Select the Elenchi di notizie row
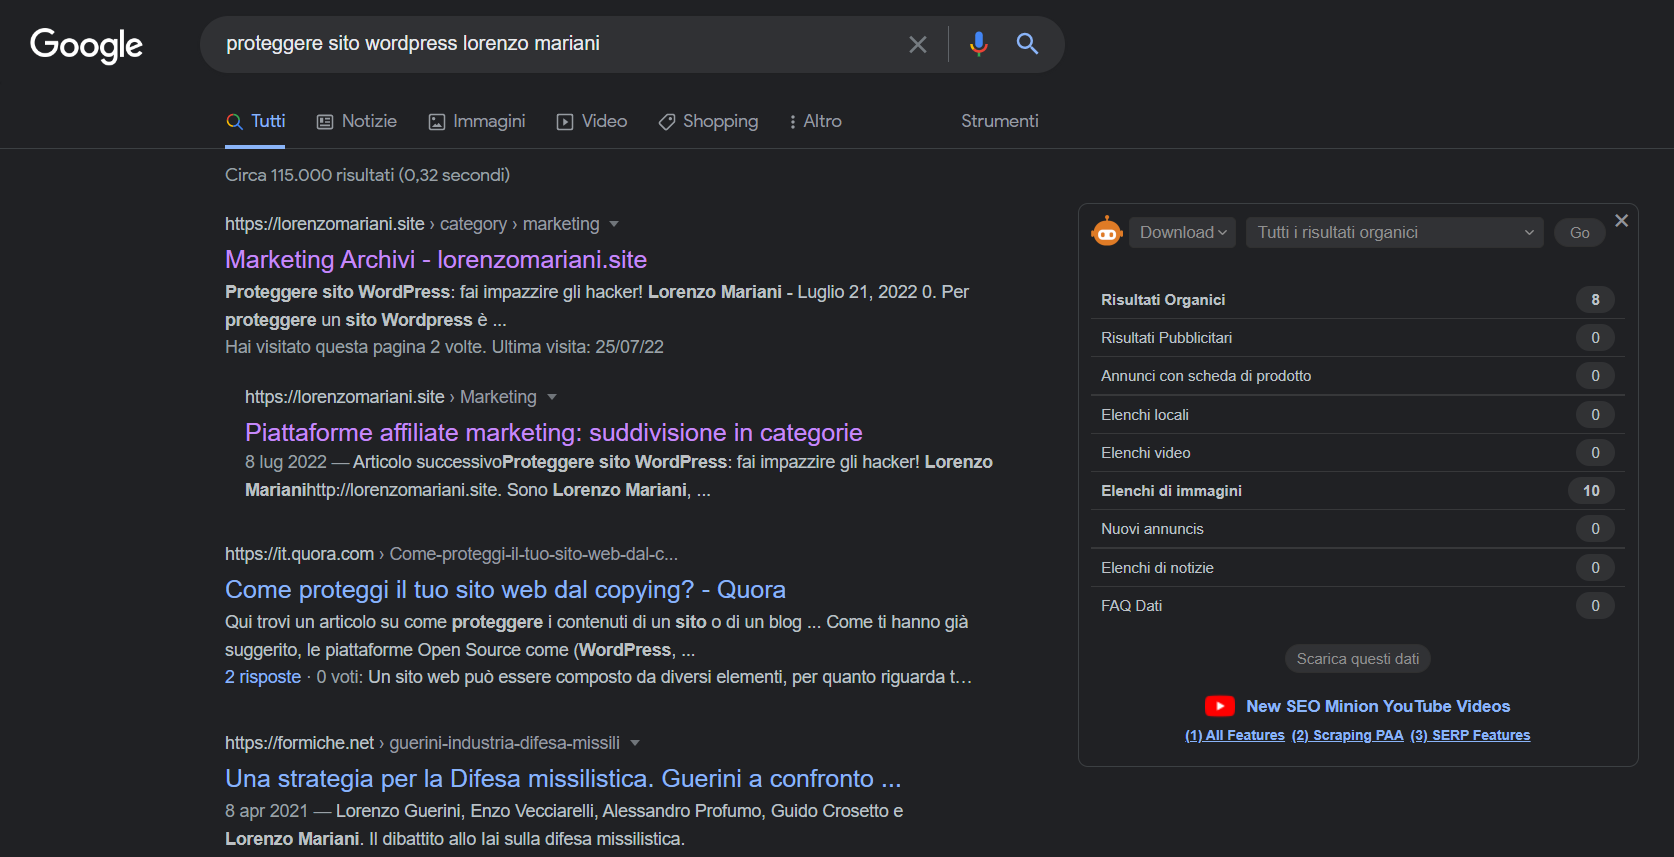 1357,568
